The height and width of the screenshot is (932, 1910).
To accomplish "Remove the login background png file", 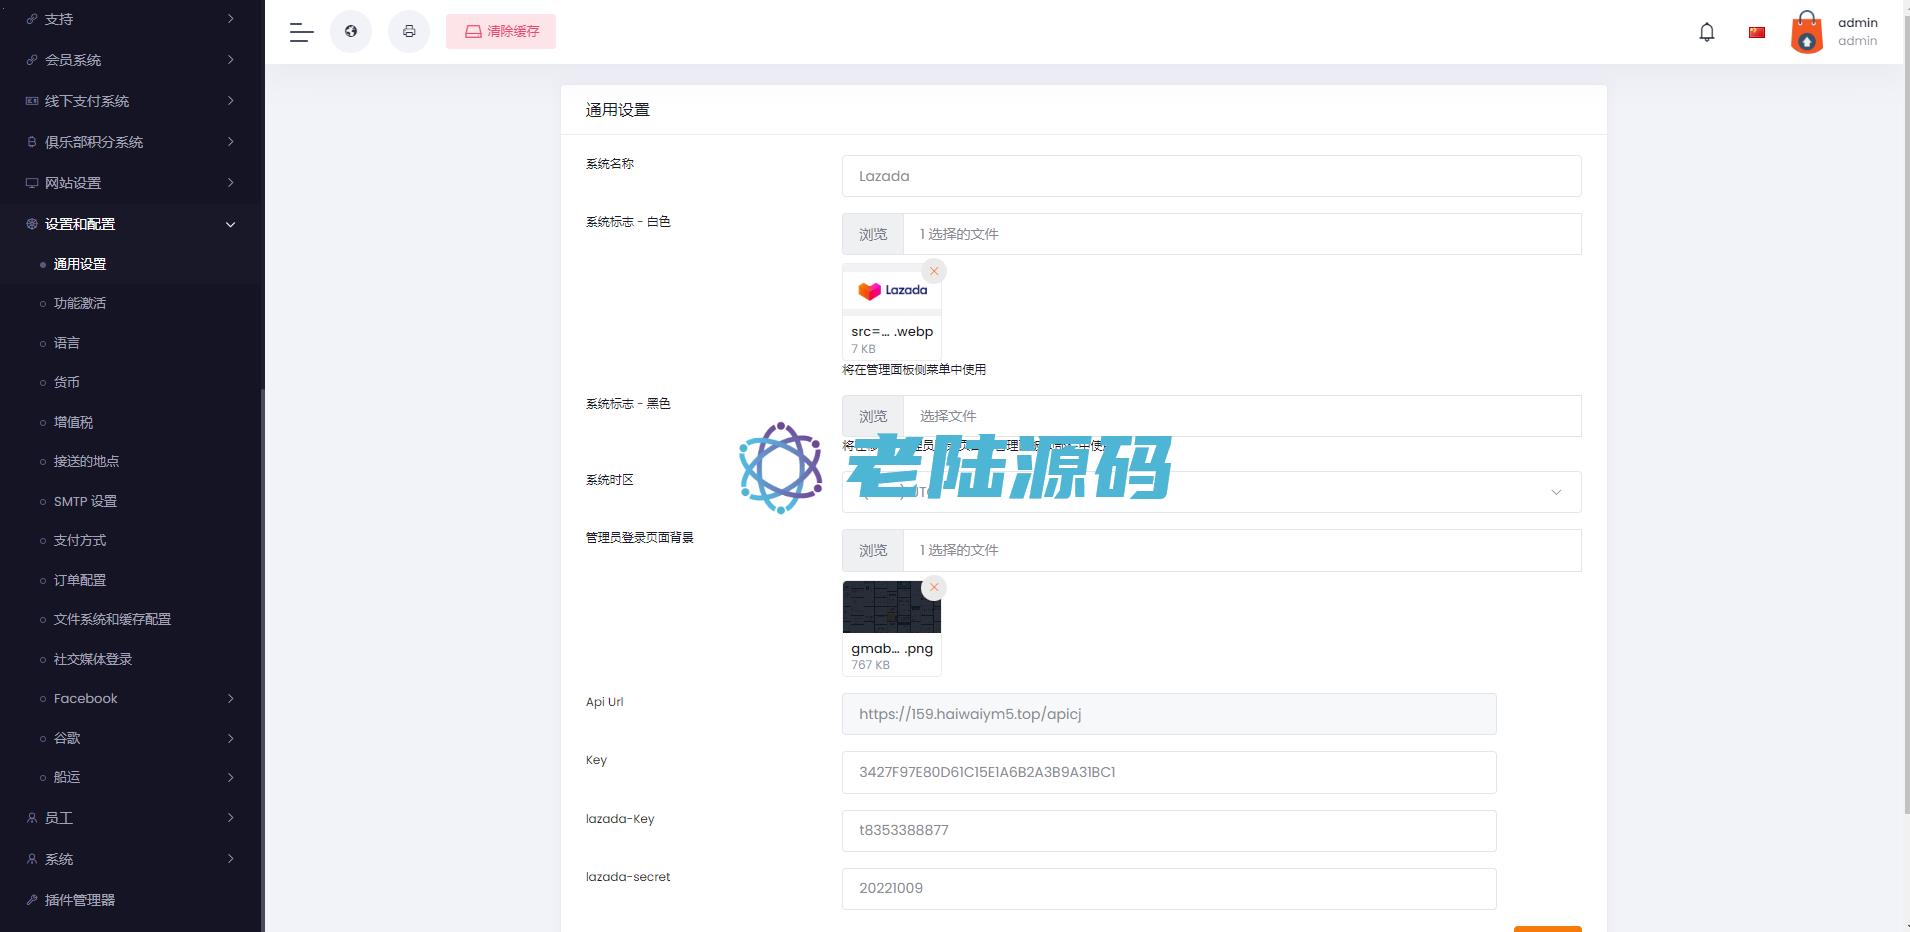I will tap(934, 587).
